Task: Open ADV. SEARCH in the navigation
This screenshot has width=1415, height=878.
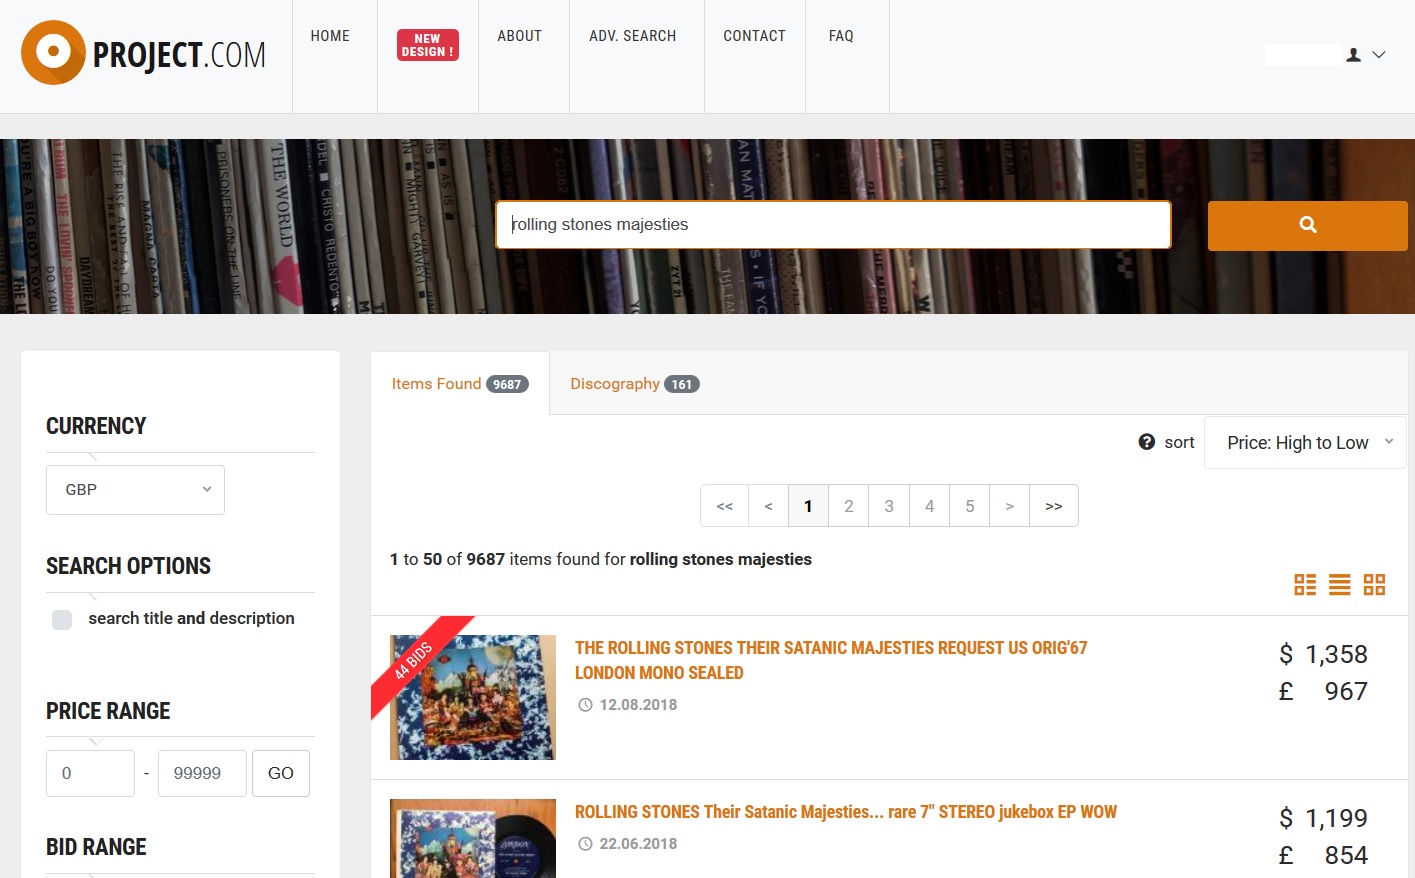Action: point(633,36)
